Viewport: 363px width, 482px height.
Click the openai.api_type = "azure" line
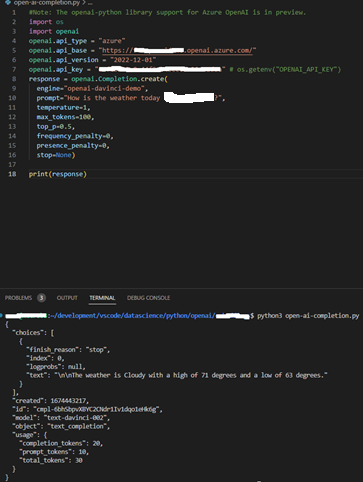pos(77,41)
